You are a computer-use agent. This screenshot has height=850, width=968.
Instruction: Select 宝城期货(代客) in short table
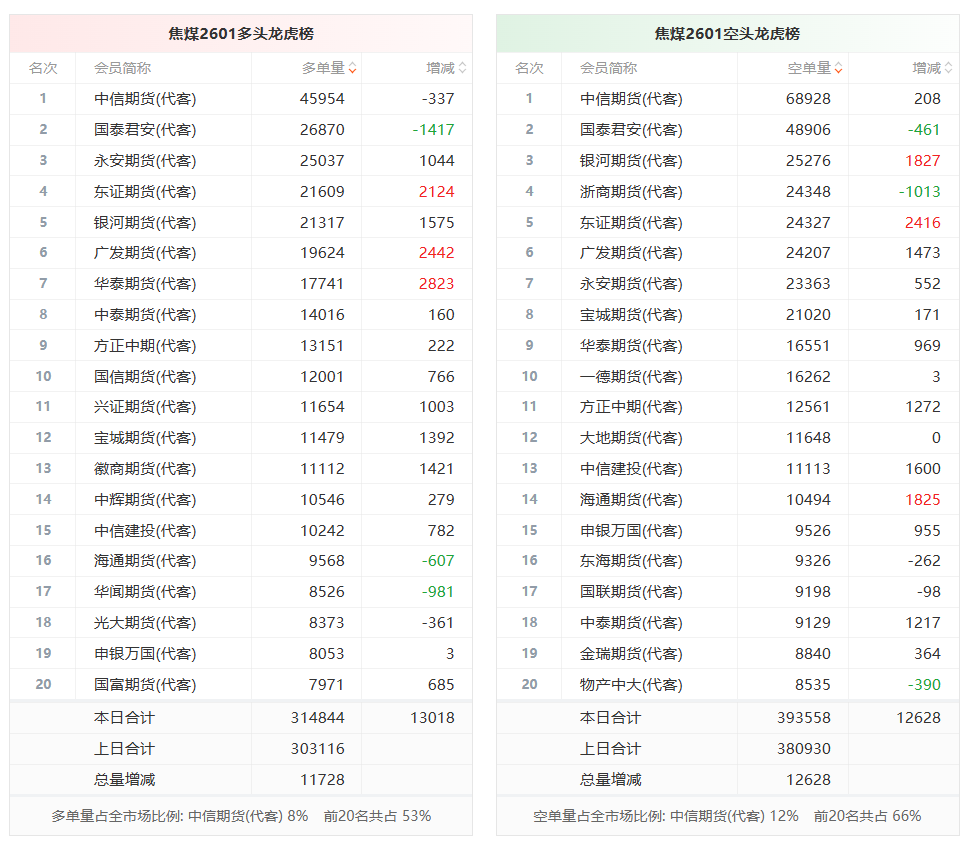pos(631,314)
